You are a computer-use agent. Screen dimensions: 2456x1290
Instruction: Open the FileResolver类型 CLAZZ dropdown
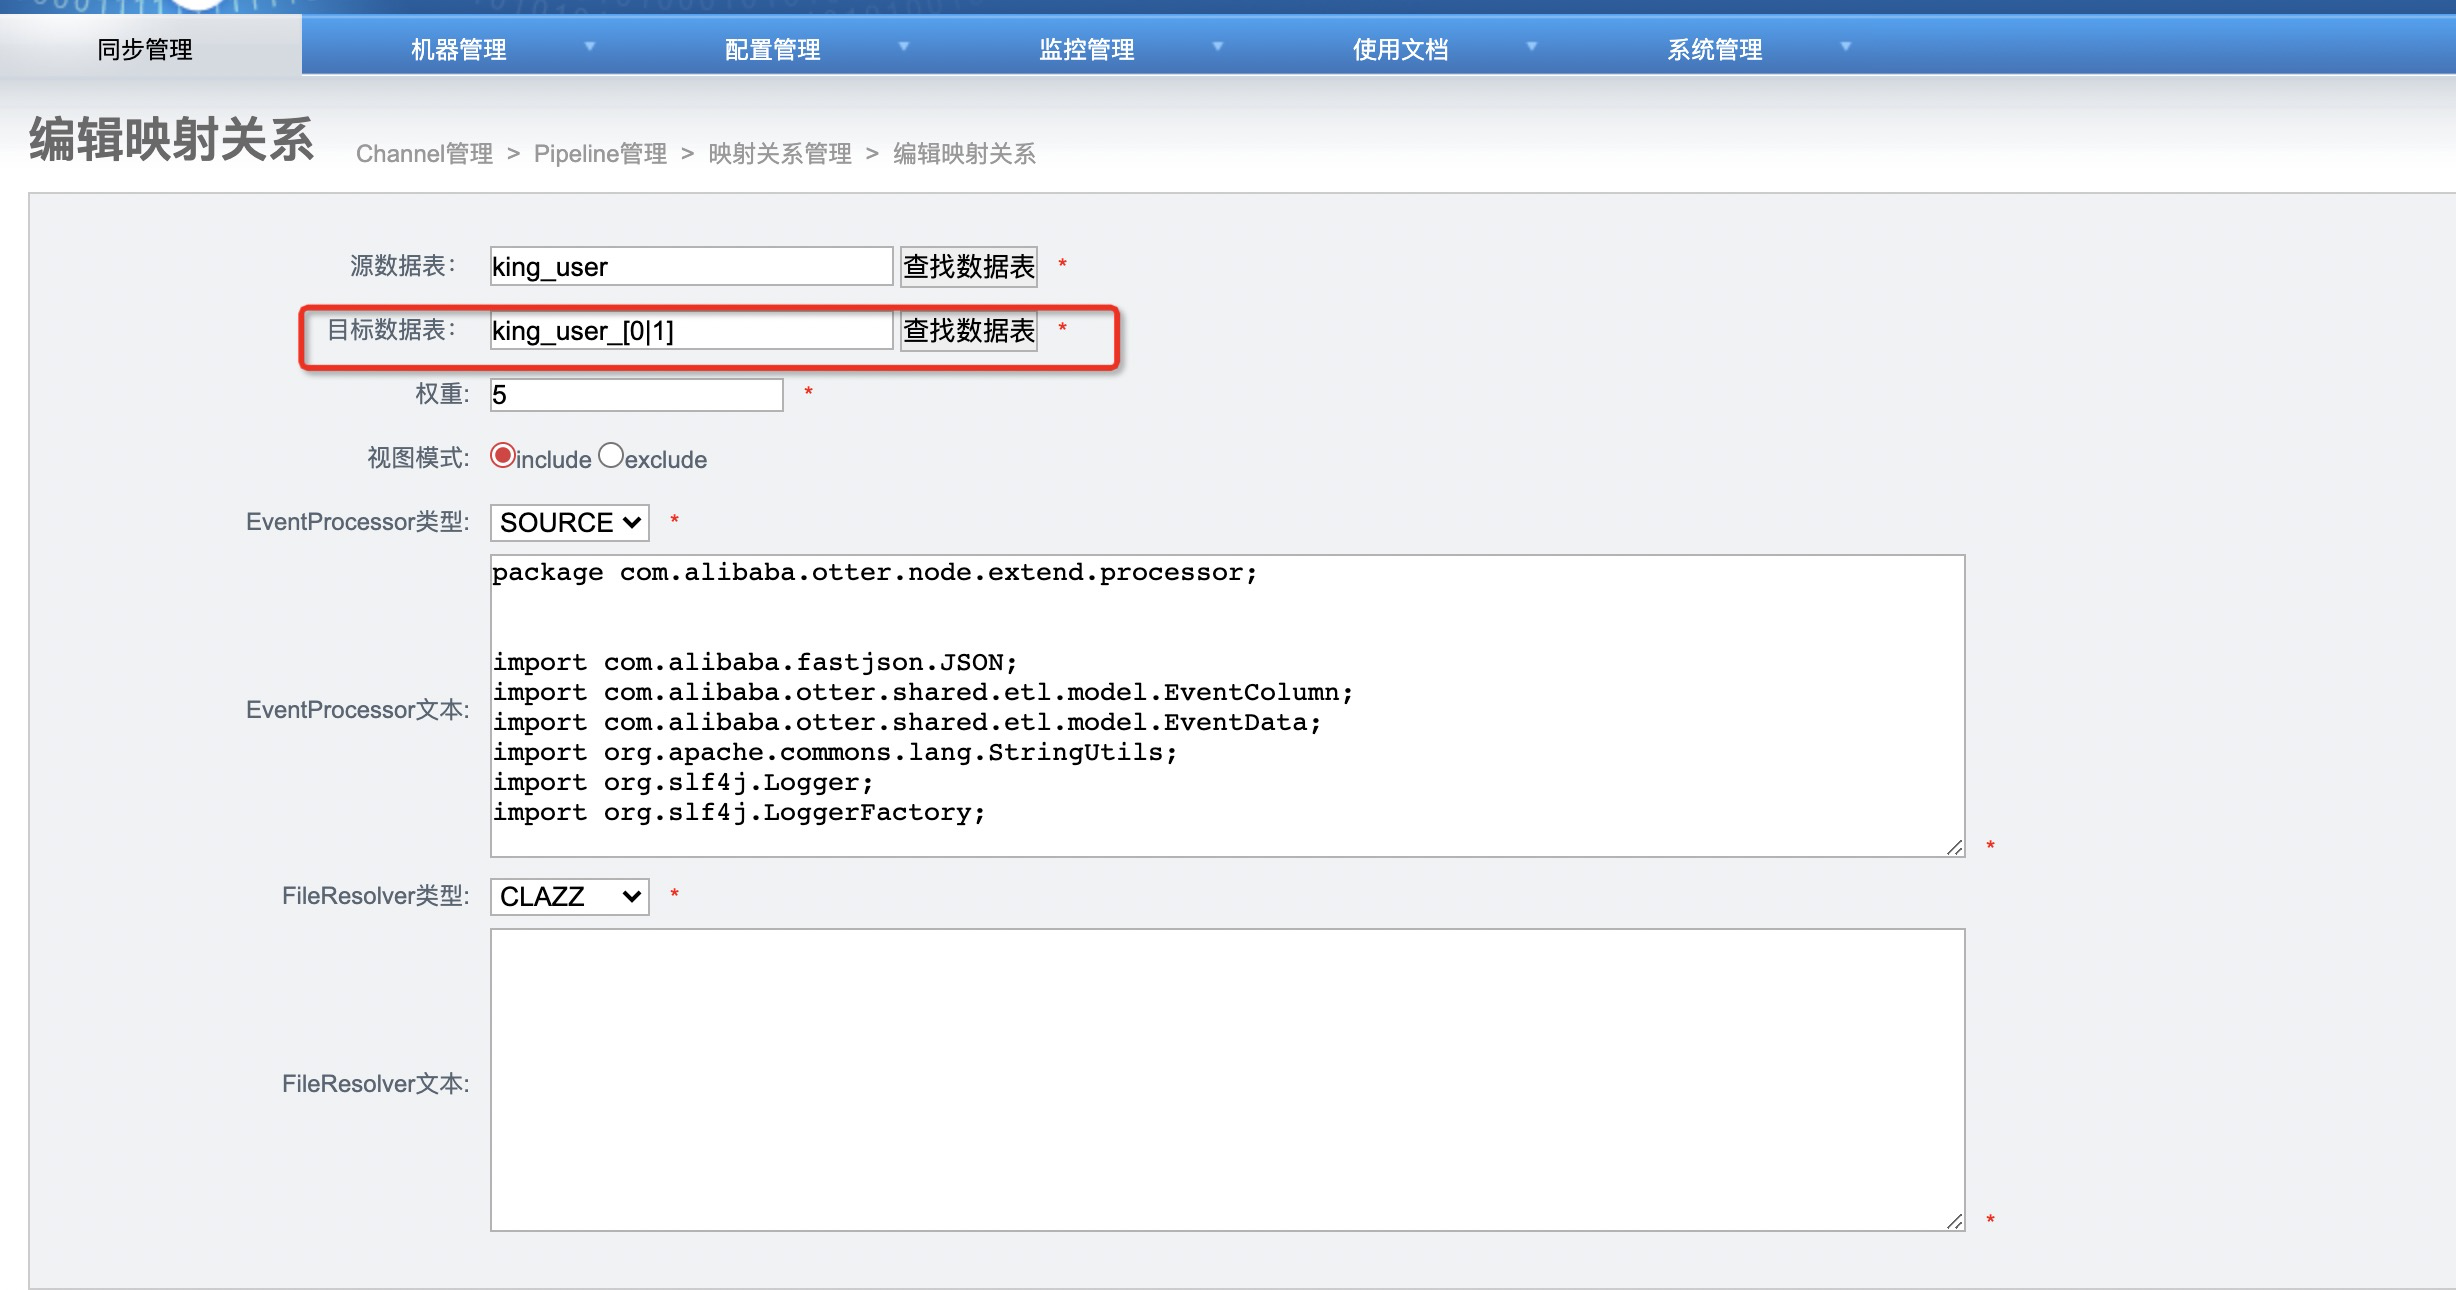click(x=569, y=896)
